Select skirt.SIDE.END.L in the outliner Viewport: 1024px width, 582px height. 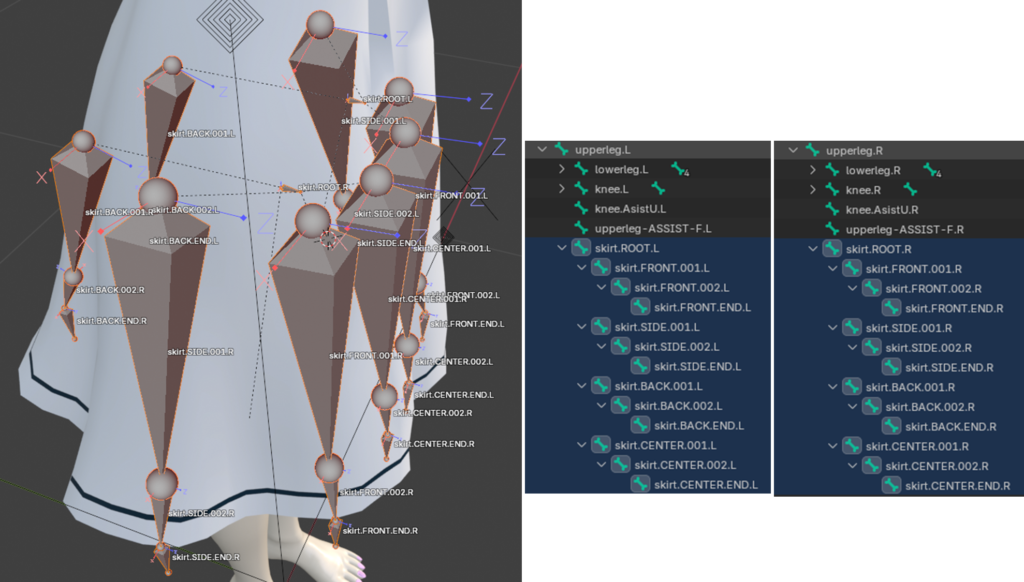[697, 367]
